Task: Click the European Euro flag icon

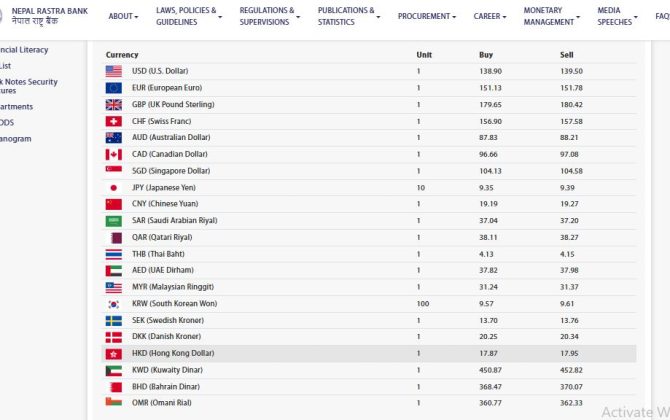Action: tap(113, 88)
